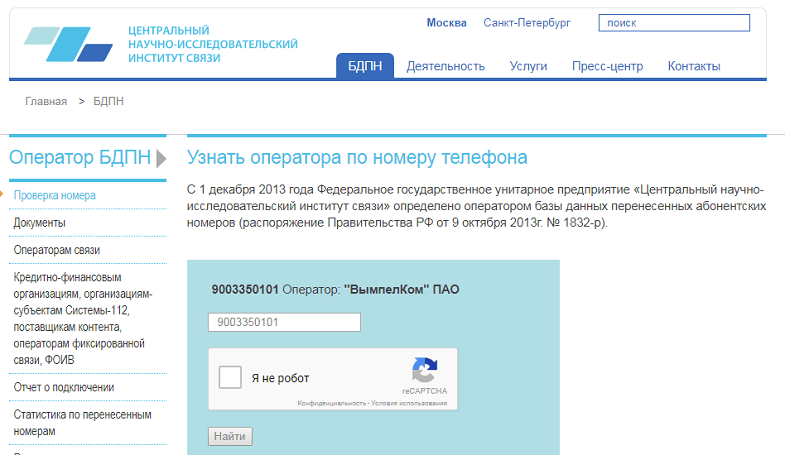The height and width of the screenshot is (455, 785).
Task: Click heading Узнать оператора по номеру телефона
Action: [357, 158]
